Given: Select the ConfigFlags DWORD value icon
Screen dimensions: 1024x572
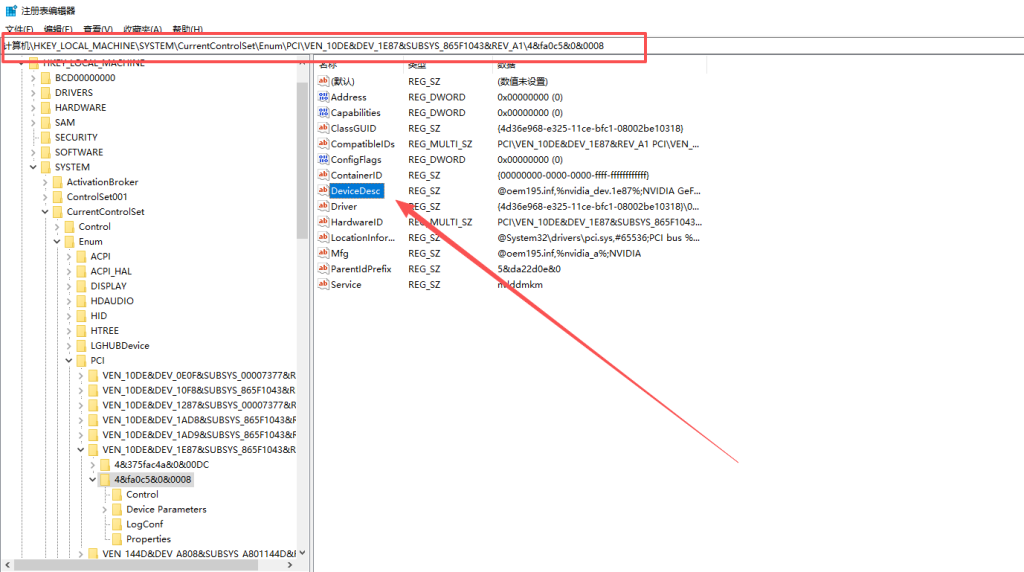Looking at the screenshot, I should tap(323, 159).
